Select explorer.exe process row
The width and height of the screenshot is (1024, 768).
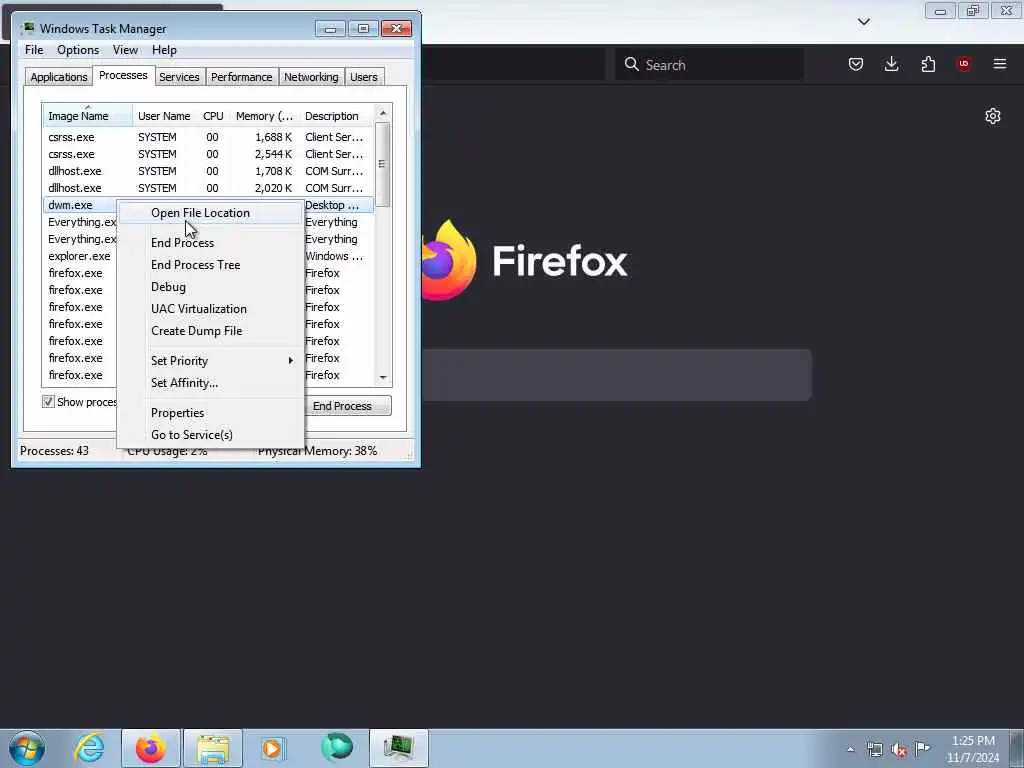pyautogui.click(x=80, y=256)
